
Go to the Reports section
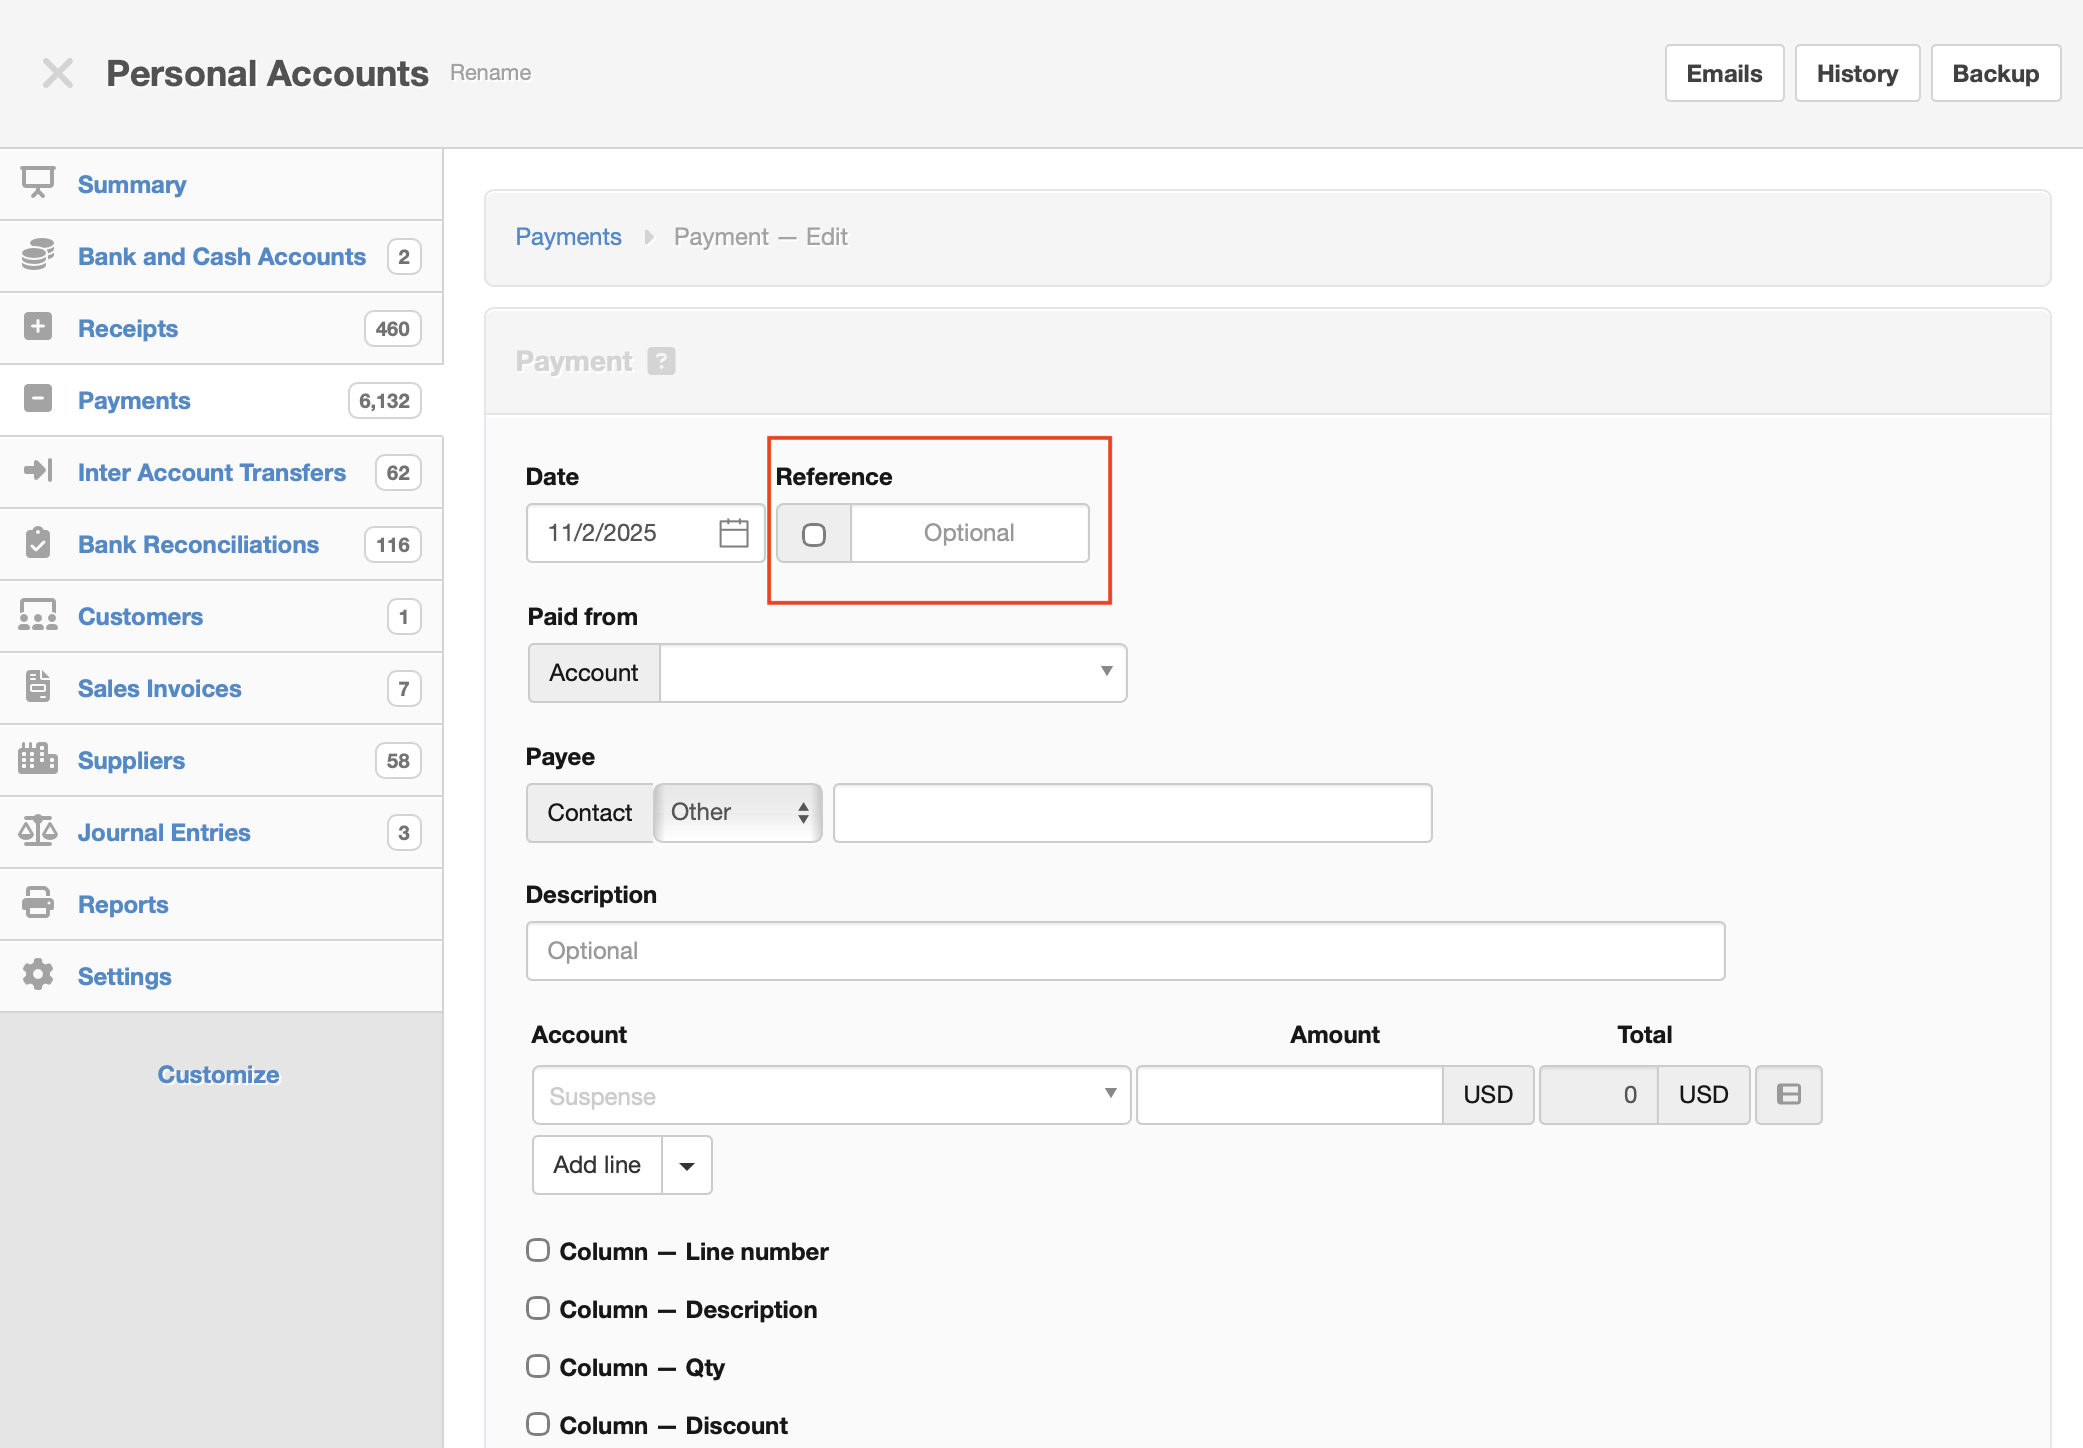click(x=123, y=904)
